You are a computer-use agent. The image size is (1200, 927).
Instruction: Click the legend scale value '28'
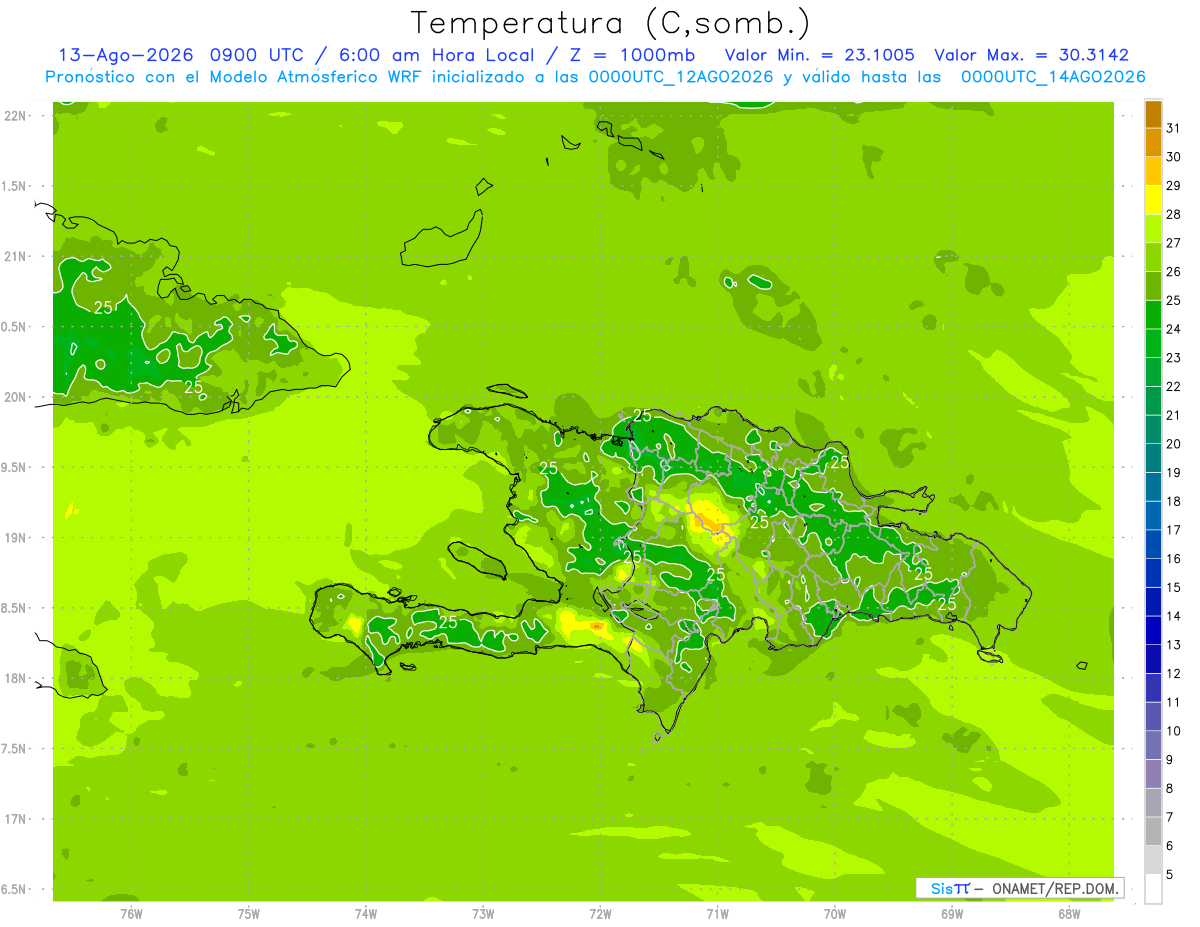[1174, 214]
